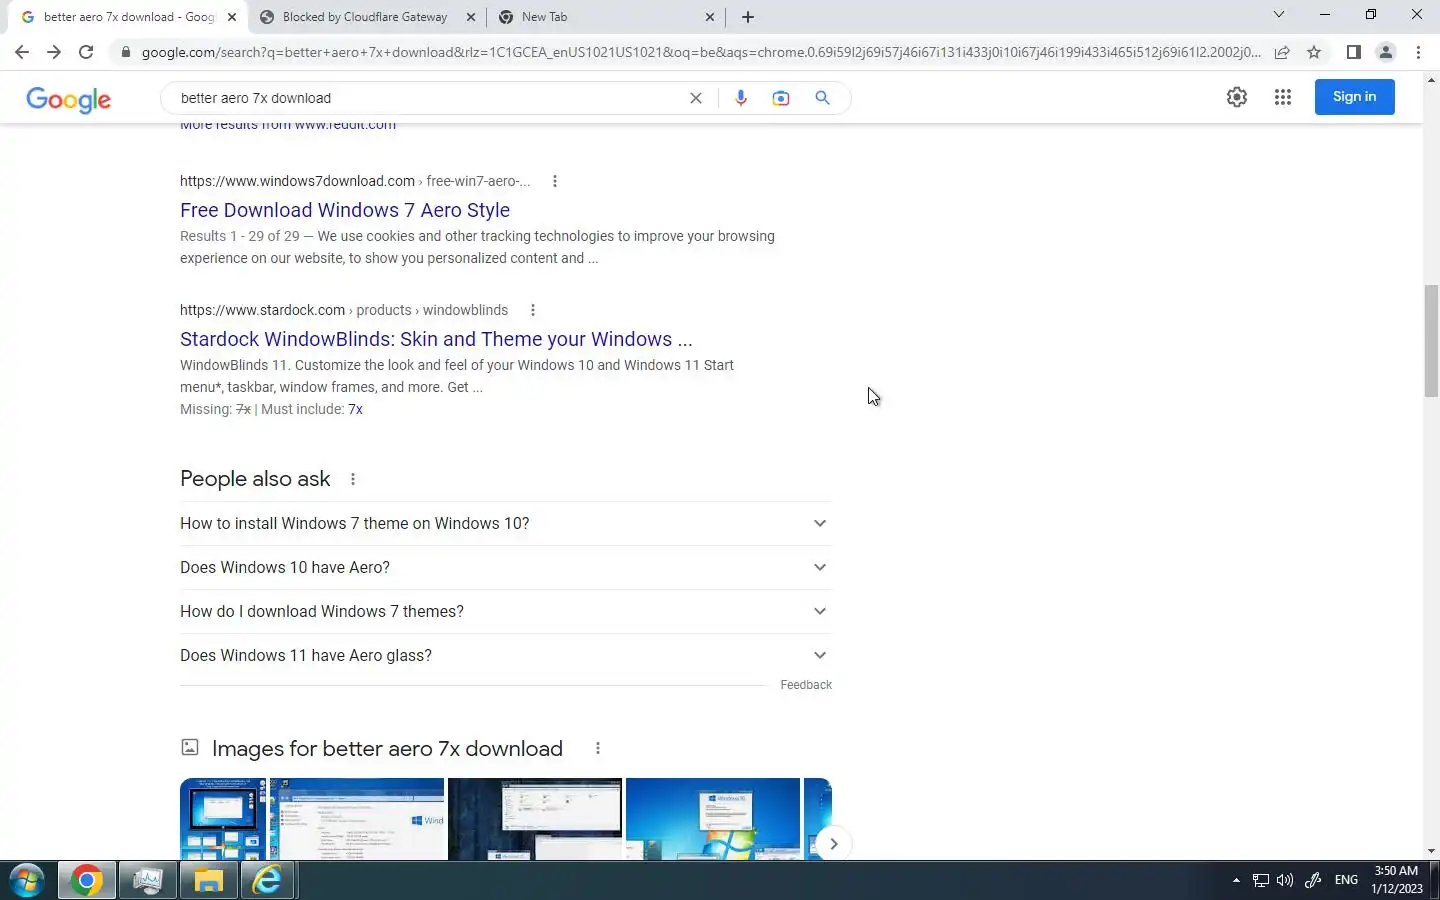The height and width of the screenshot is (900, 1440).
Task: Click the 'Must include: 7x' link
Action: coord(355,409)
